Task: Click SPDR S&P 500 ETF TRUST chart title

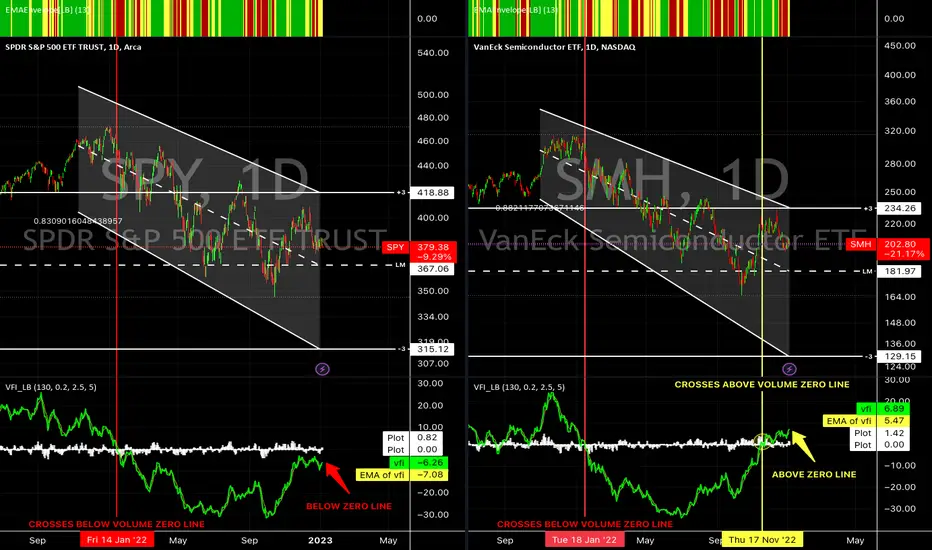Action: click(x=73, y=47)
